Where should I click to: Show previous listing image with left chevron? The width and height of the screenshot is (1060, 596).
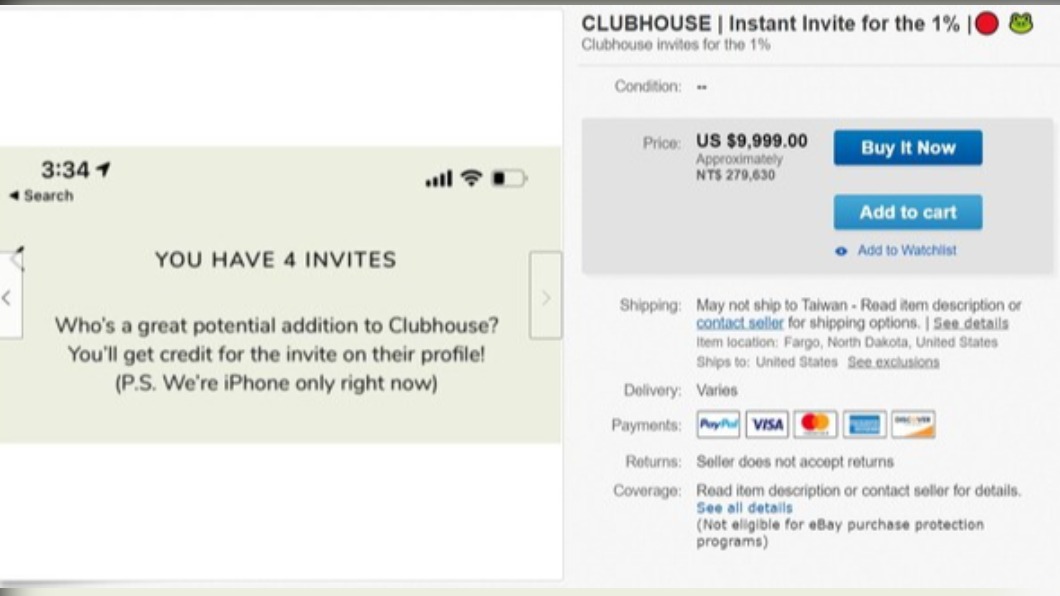[8, 297]
